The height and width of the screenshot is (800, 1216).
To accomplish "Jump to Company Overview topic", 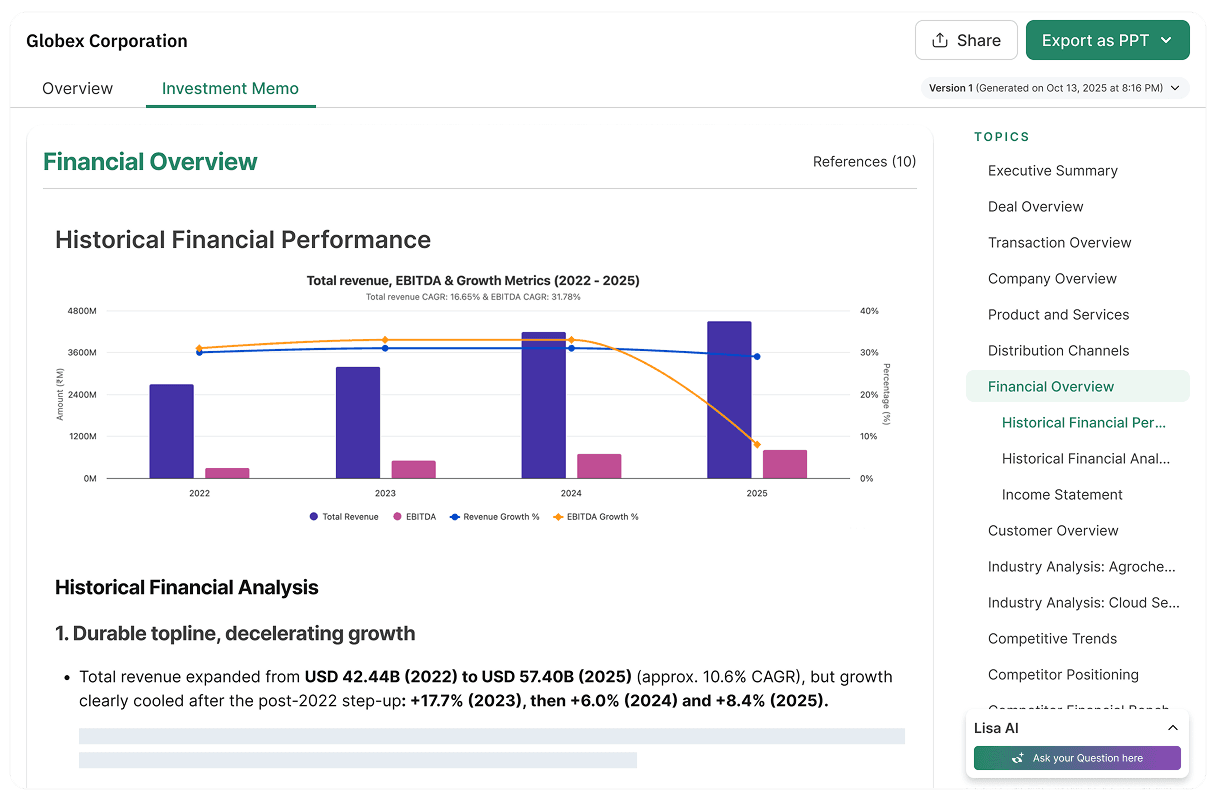I will pyautogui.click(x=1052, y=279).
